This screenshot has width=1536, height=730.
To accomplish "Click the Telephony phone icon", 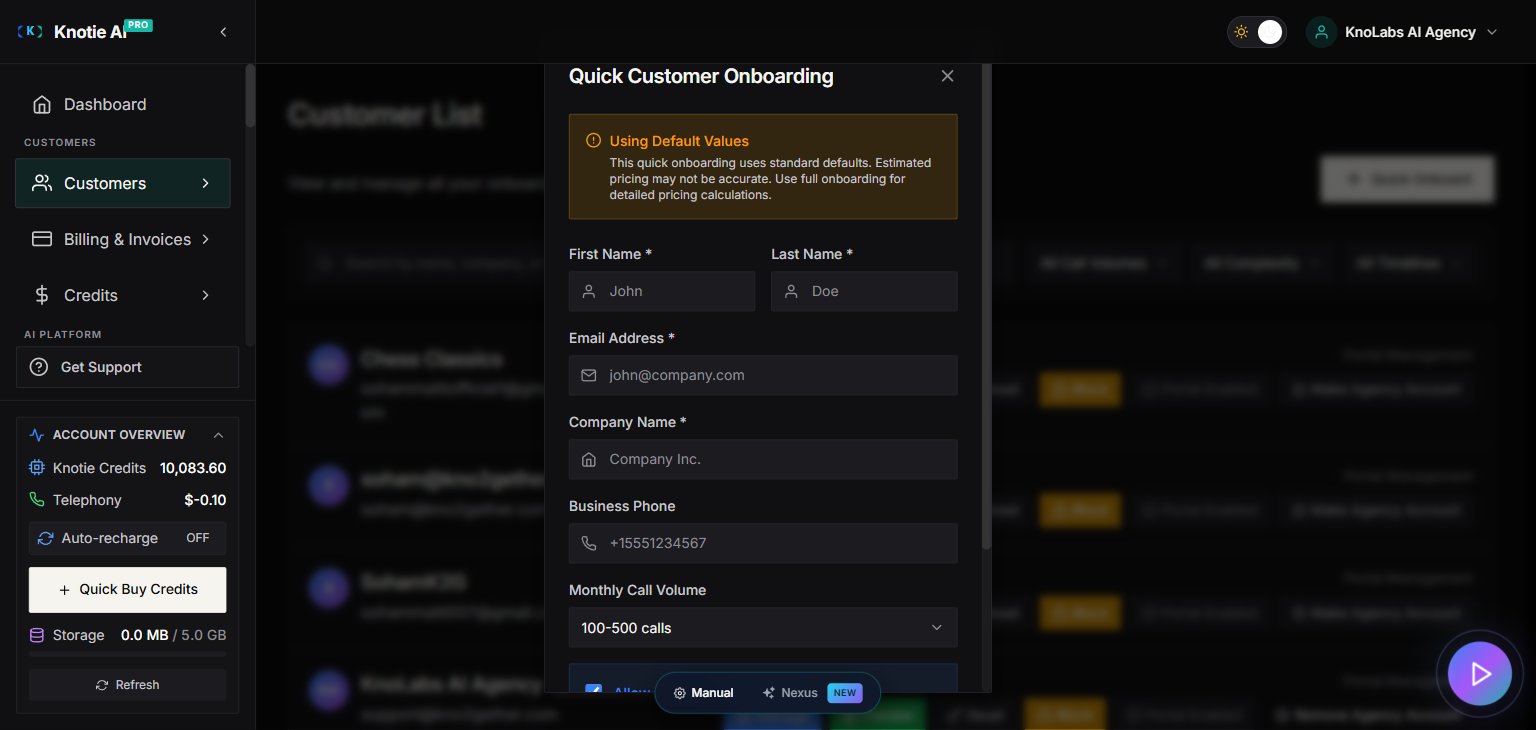I will pos(37,500).
